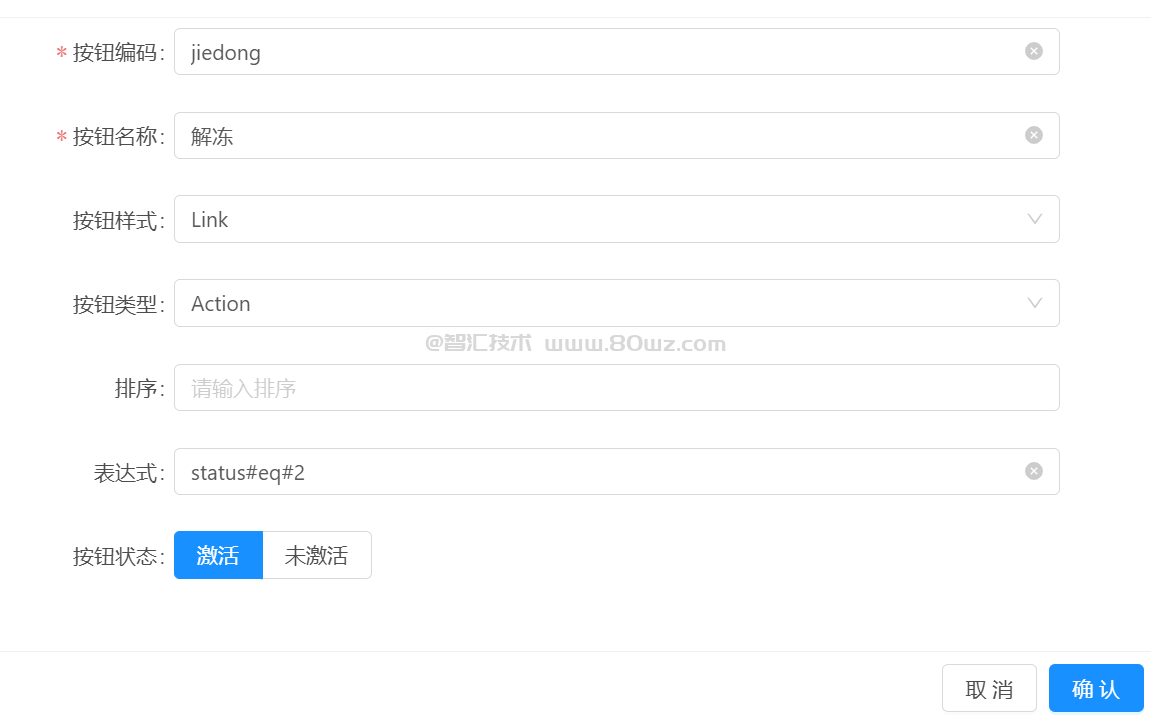
Task: Open the Action type select box
Action: (x=617, y=303)
